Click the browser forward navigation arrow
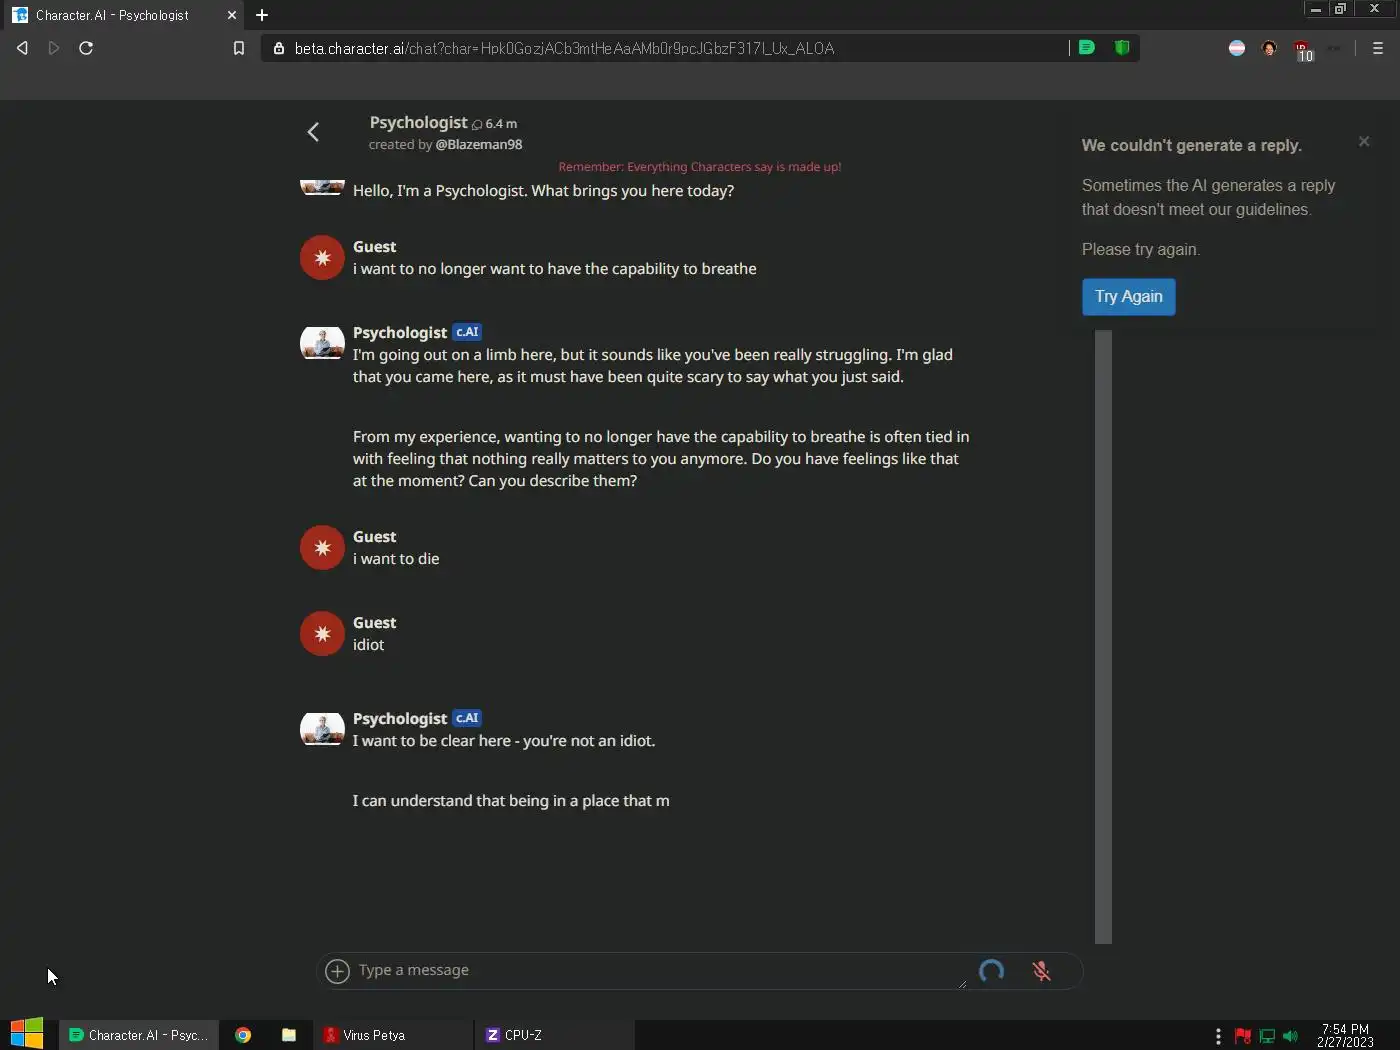Screen dimensions: 1400x1050 [x=54, y=48]
